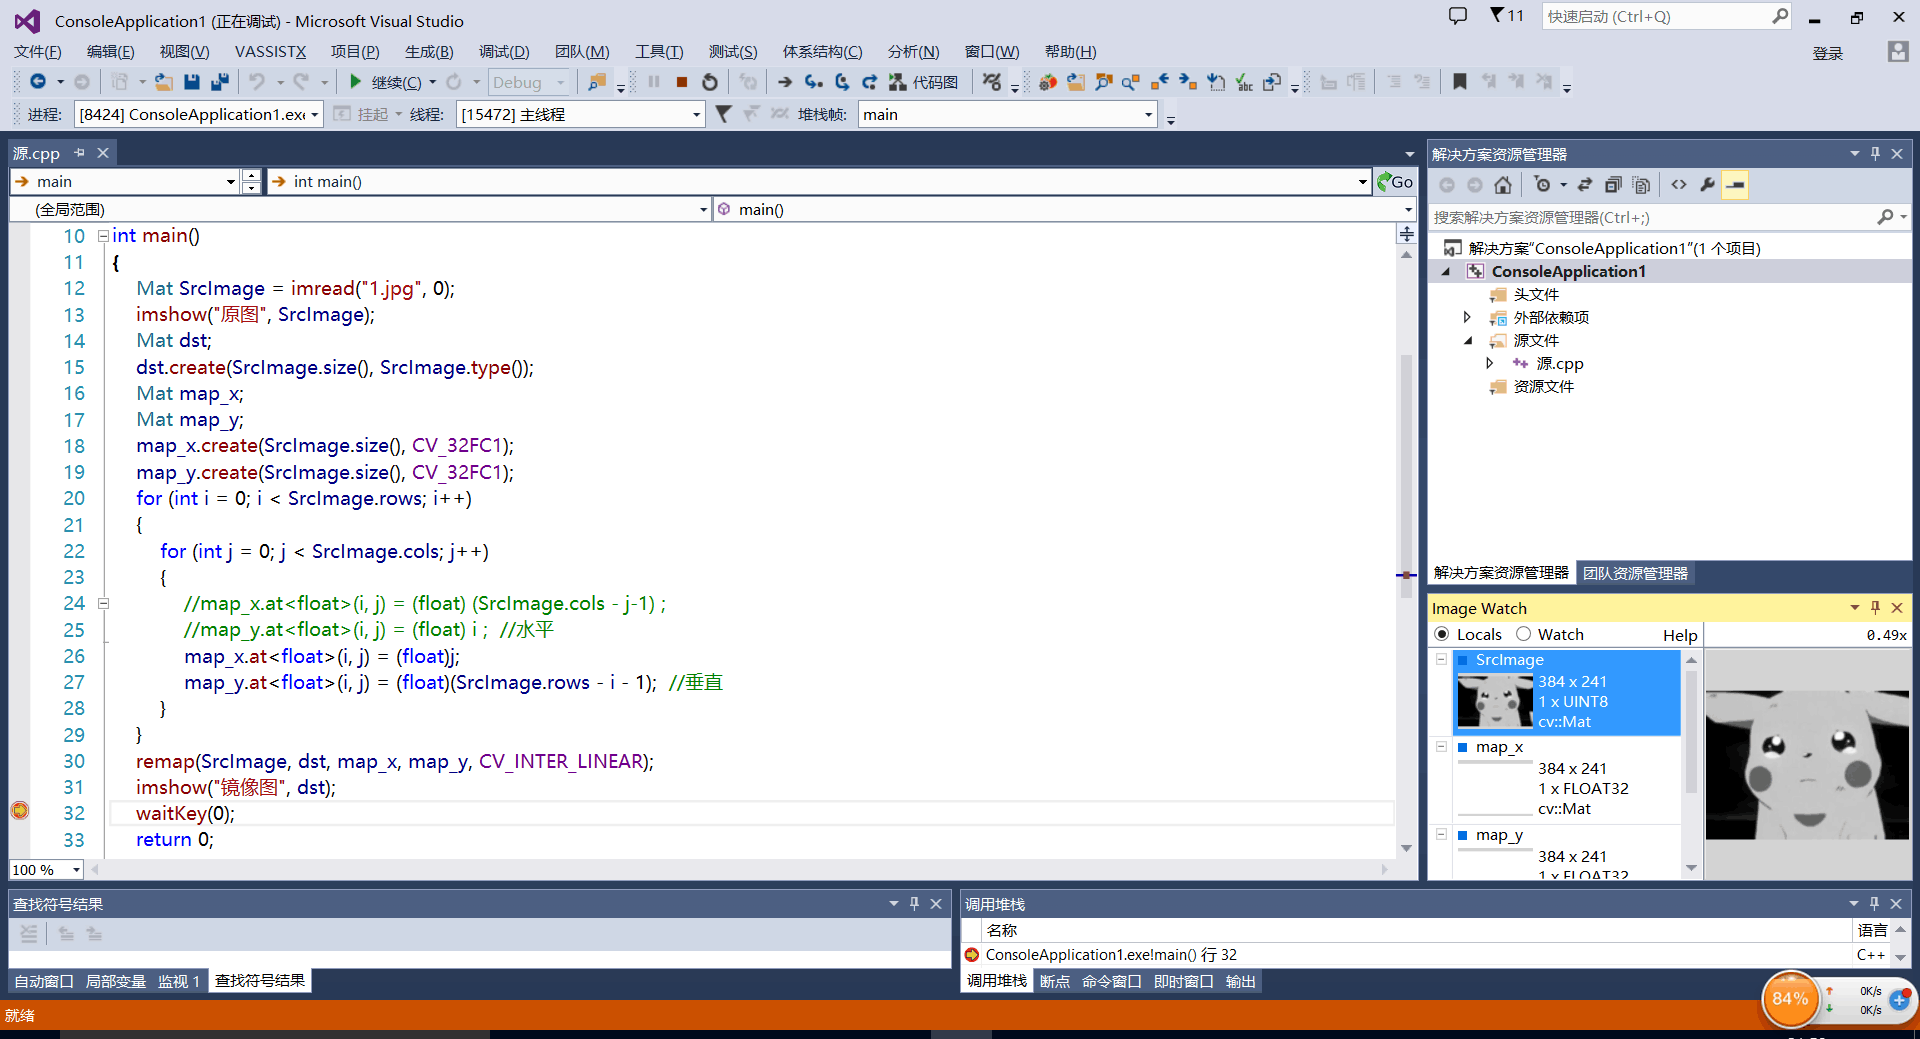Click the Continue (继续) debug button
Viewport: 1920px width, 1039px height.
(x=385, y=82)
